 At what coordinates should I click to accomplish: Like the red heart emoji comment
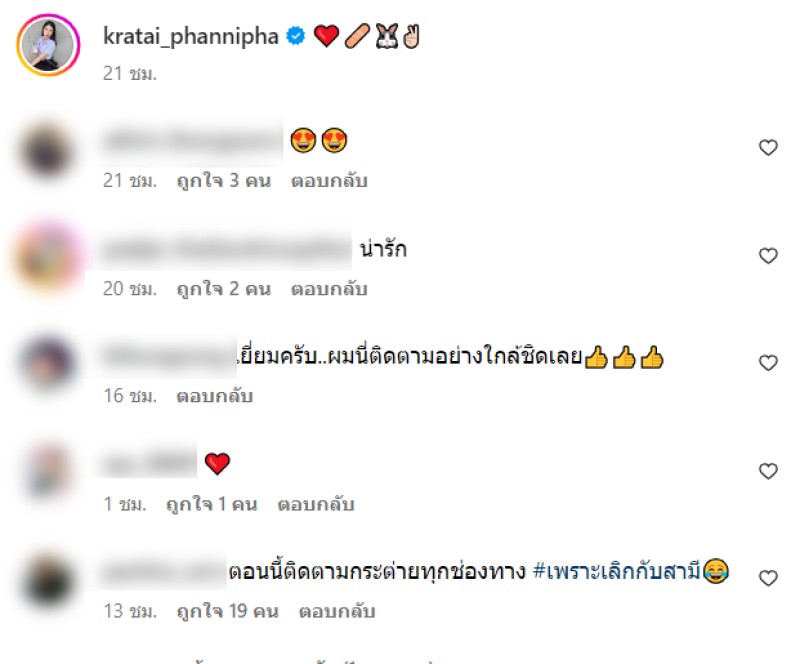[x=768, y=471]
